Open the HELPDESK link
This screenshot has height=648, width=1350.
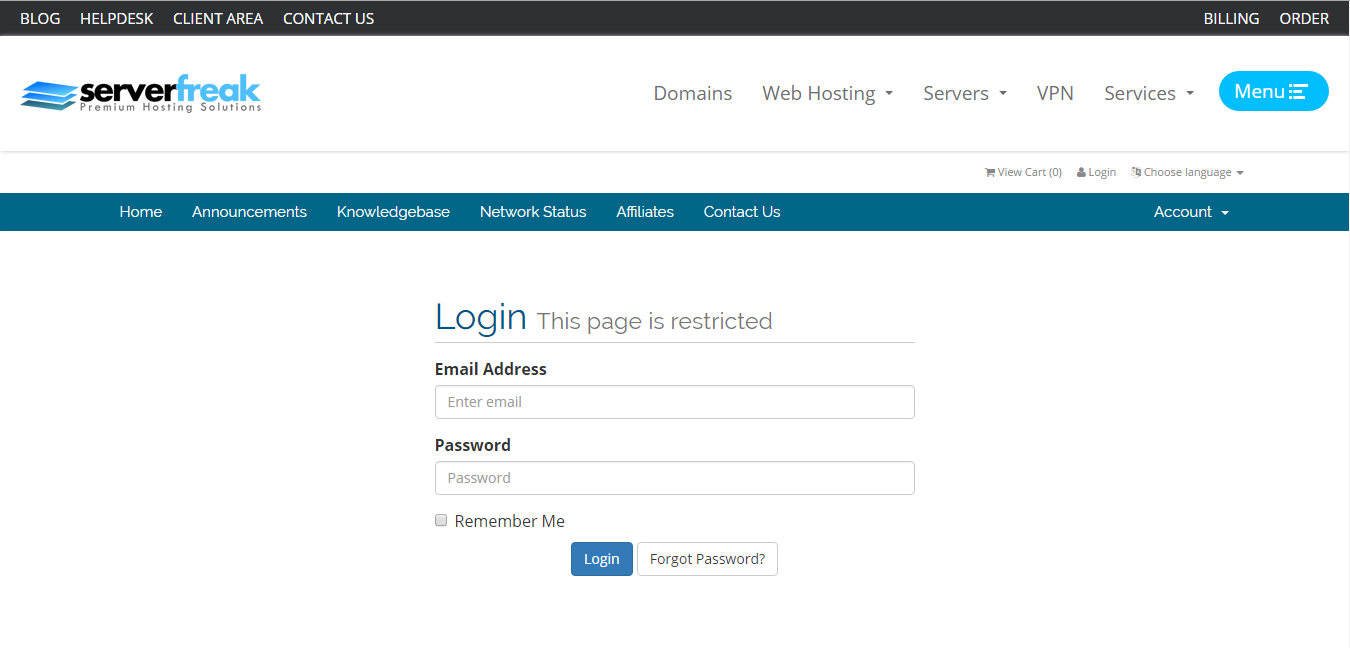click(x=116, y=18)
